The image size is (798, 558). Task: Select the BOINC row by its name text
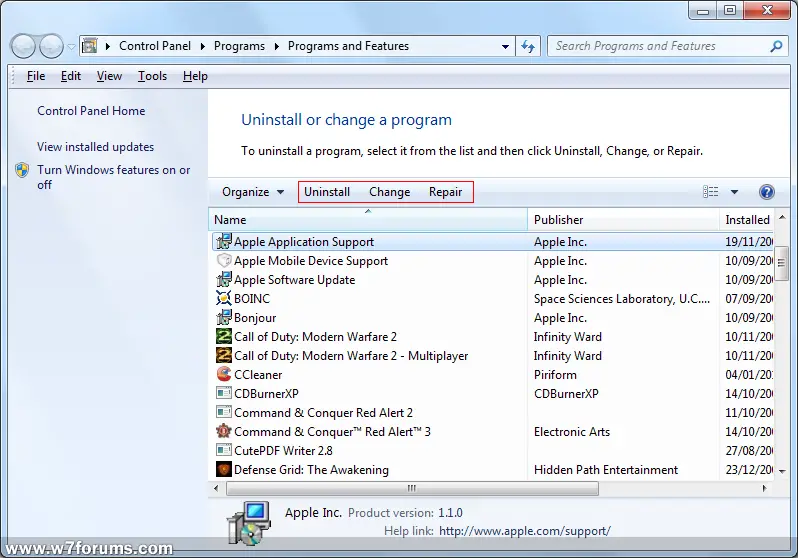click(x=252, y=299)
